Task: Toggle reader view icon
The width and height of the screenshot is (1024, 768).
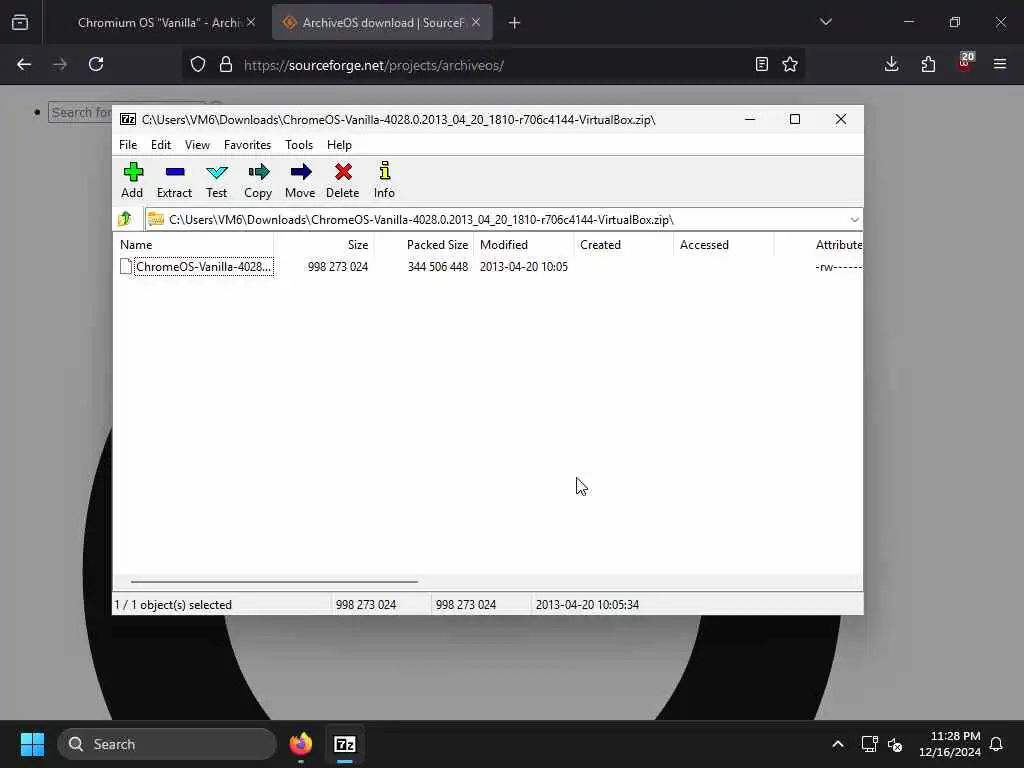Action: pyautogui.click(x=761, y=64)
